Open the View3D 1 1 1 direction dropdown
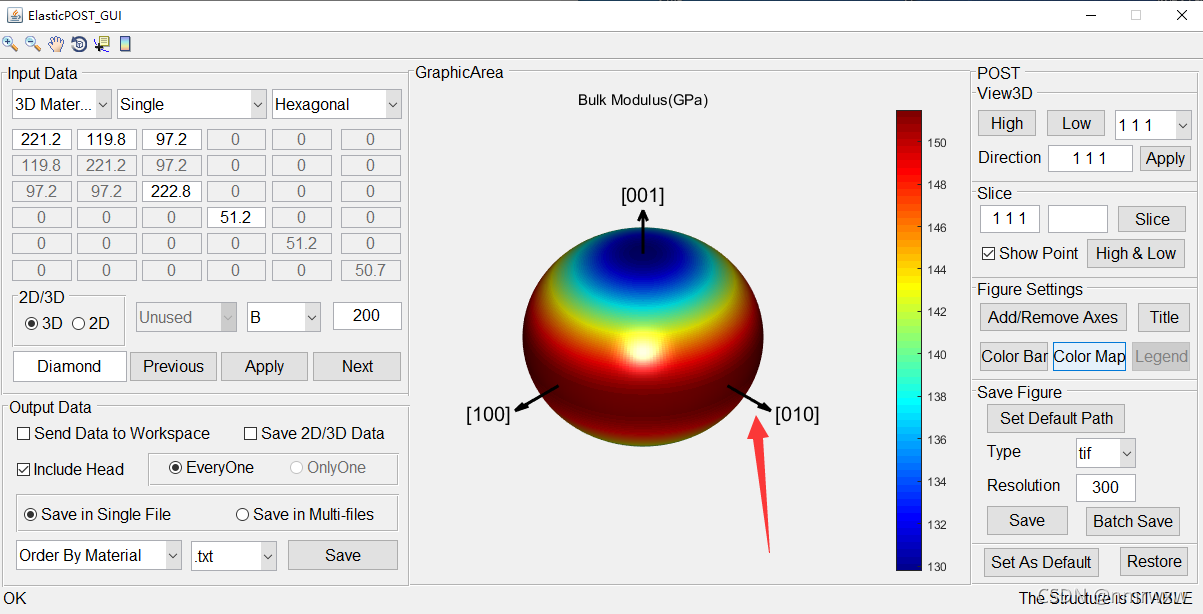 click(1153, 125)
